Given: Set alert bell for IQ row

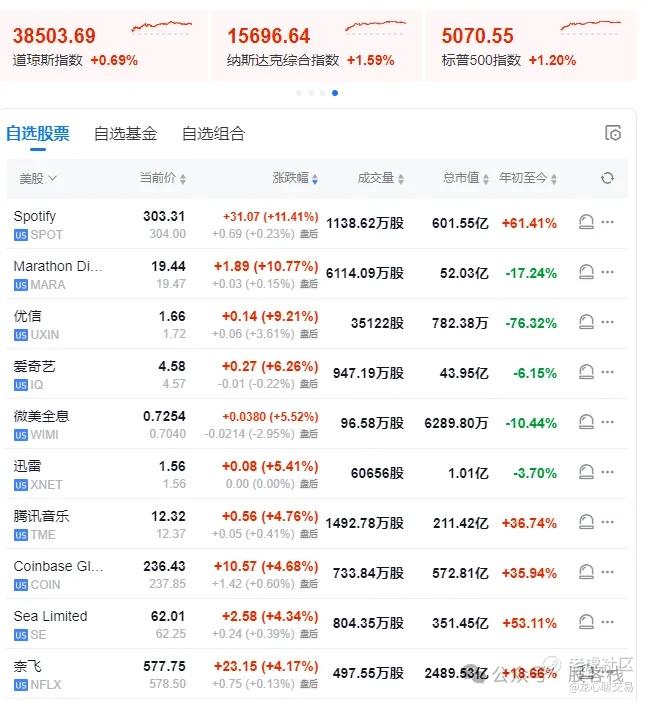Looking at the screenshot, I should tap(586, 372).
